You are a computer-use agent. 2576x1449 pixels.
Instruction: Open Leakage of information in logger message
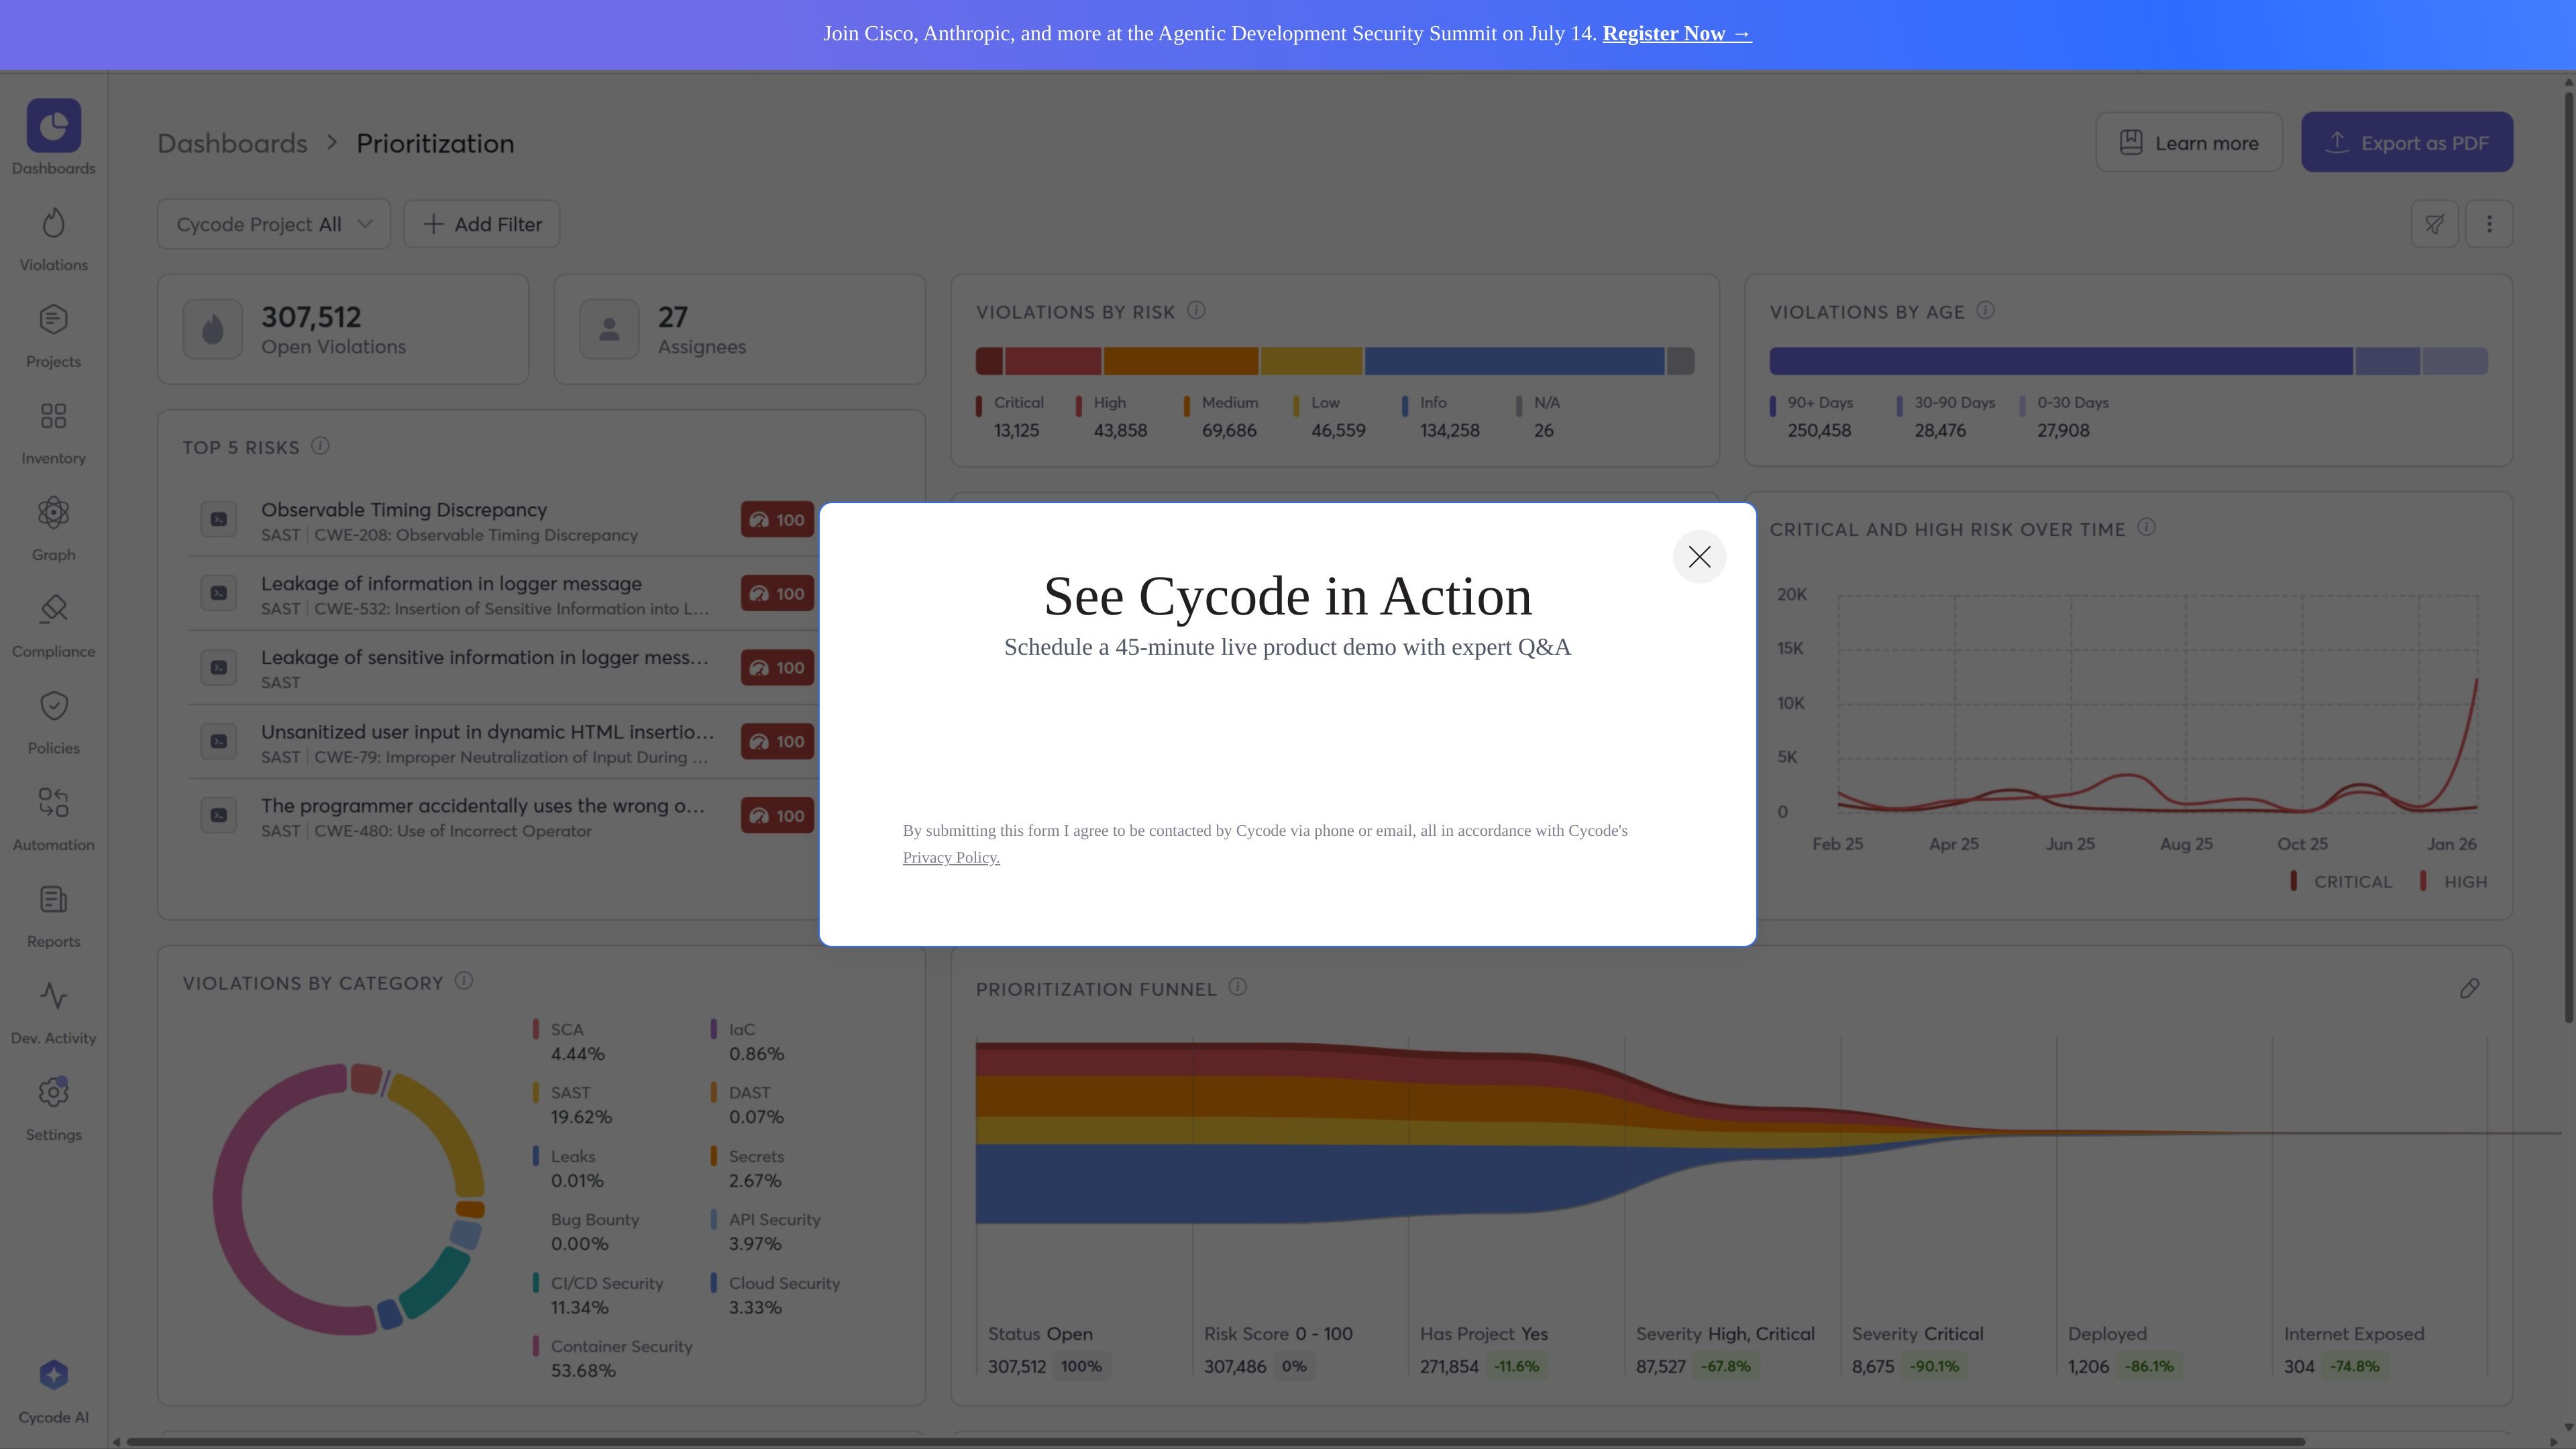point(503,594)
